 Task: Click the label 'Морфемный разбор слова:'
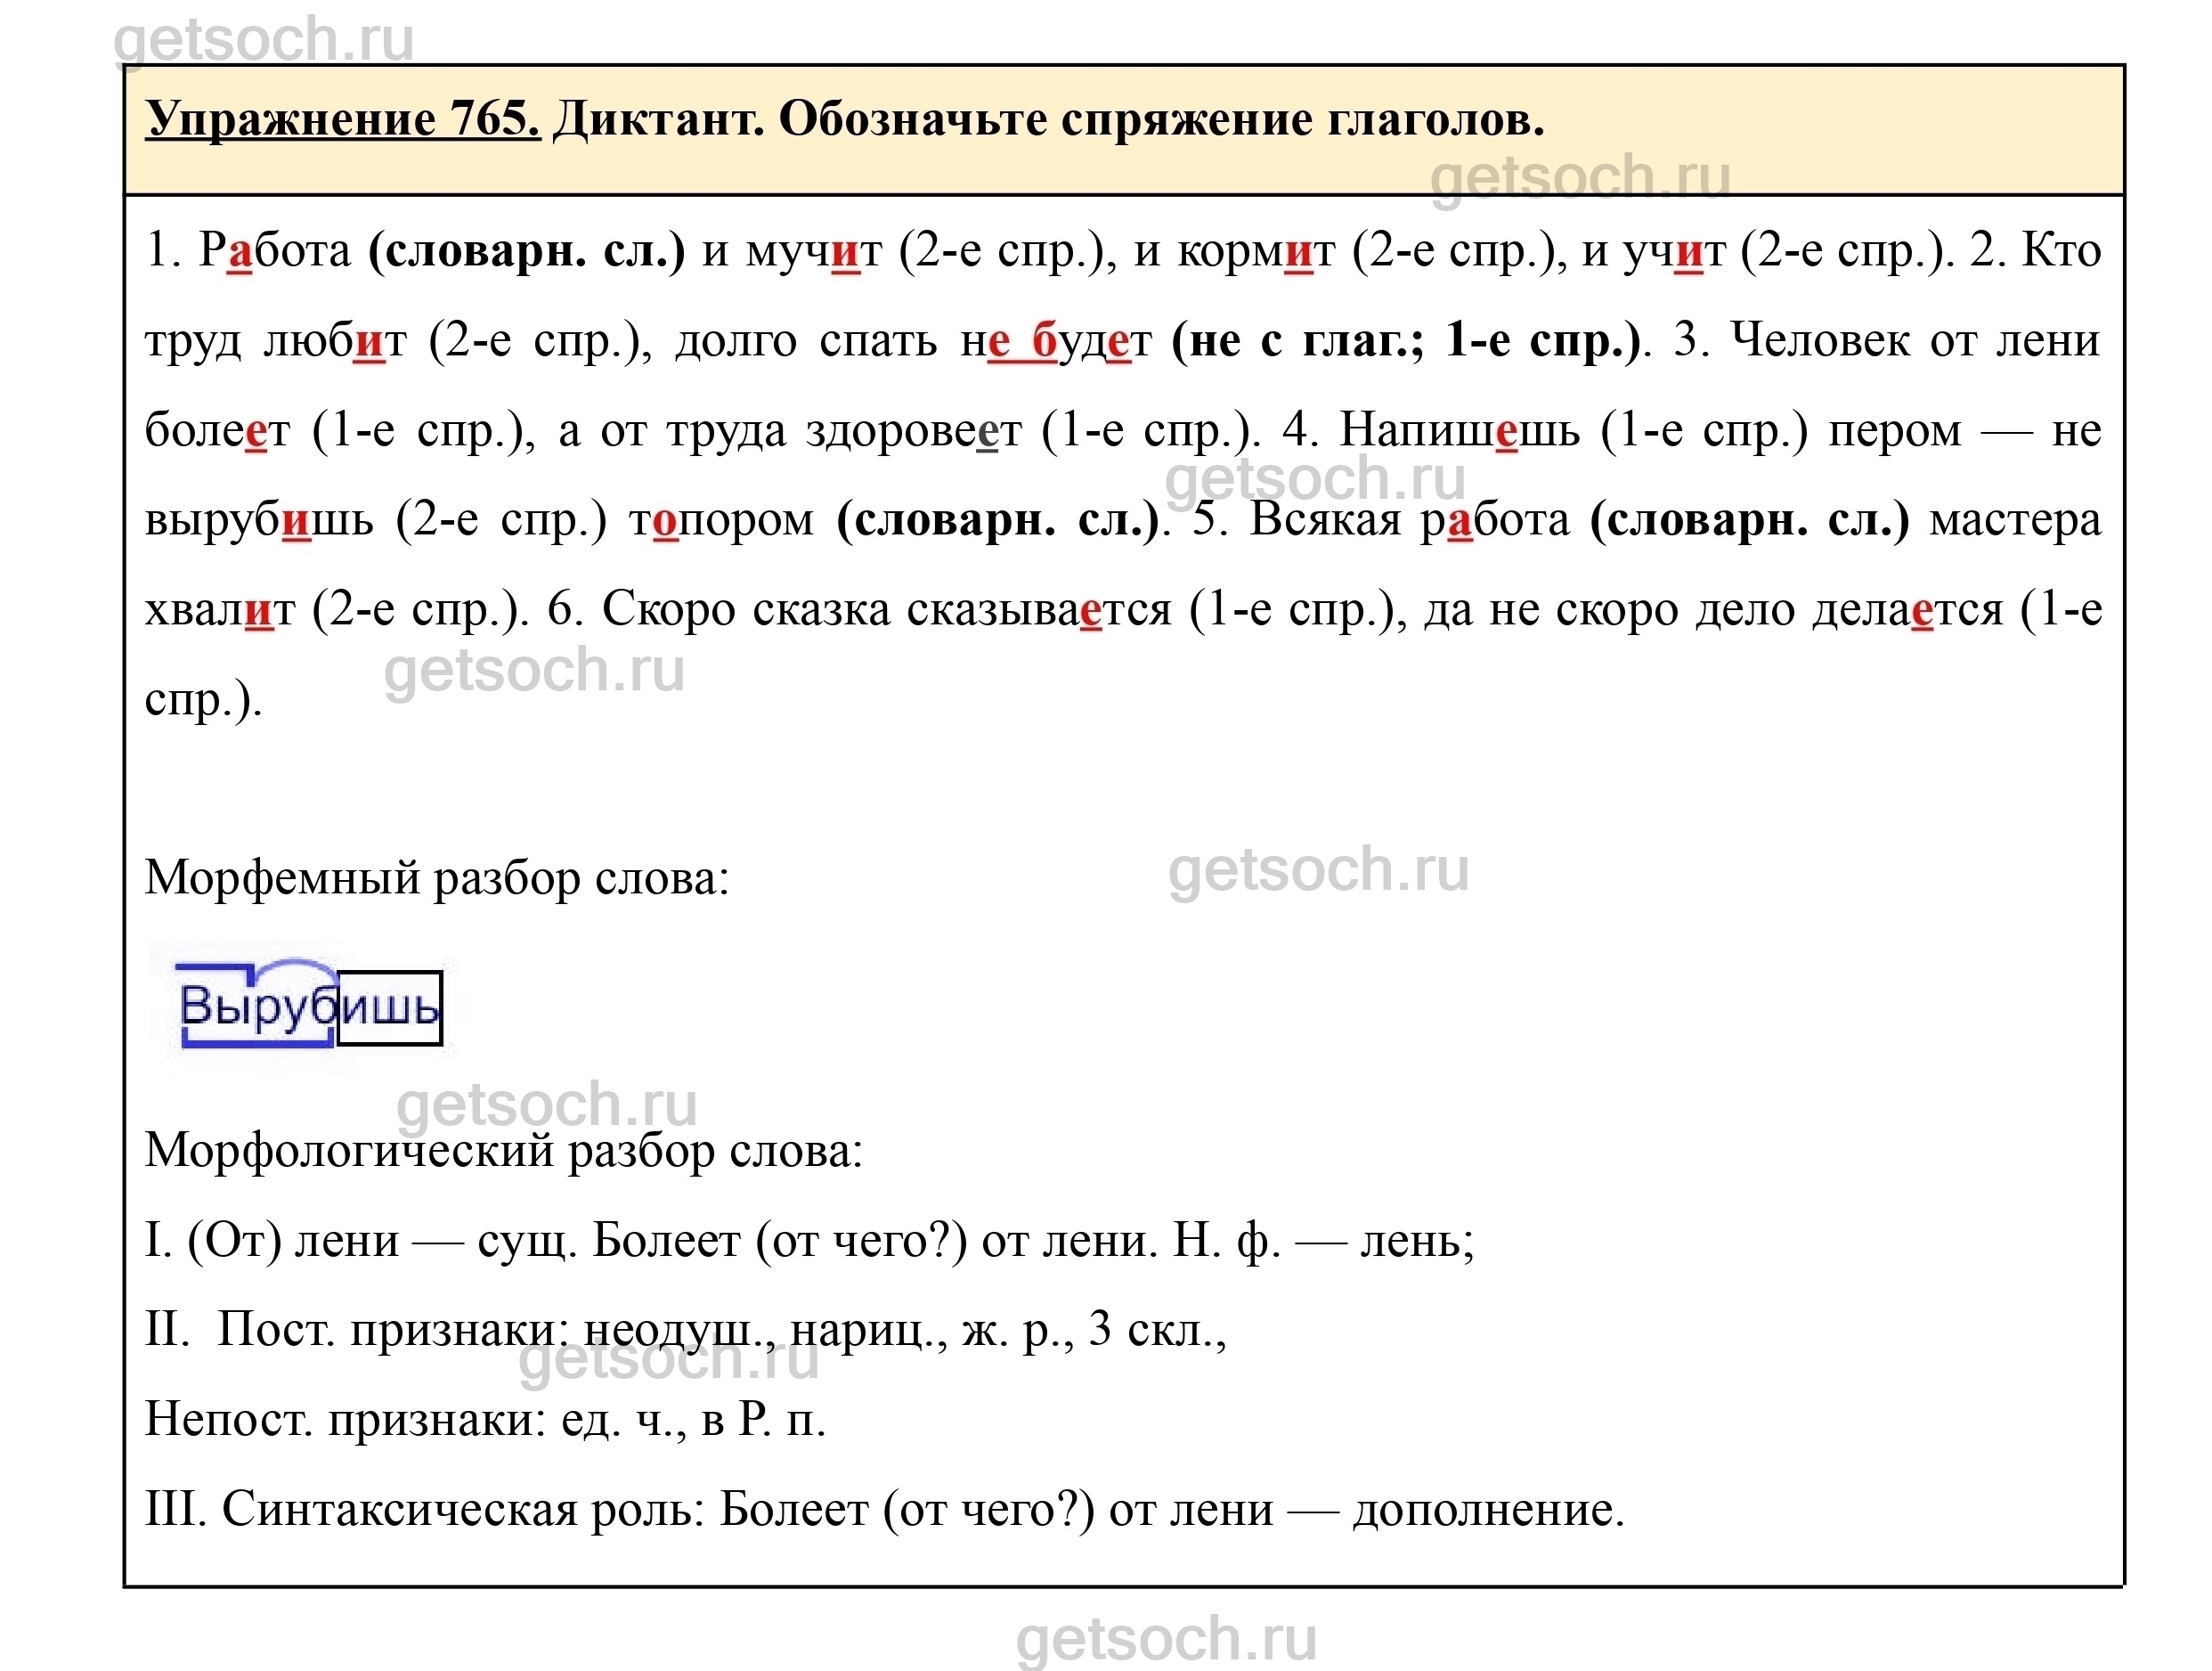tap(437, 878)
